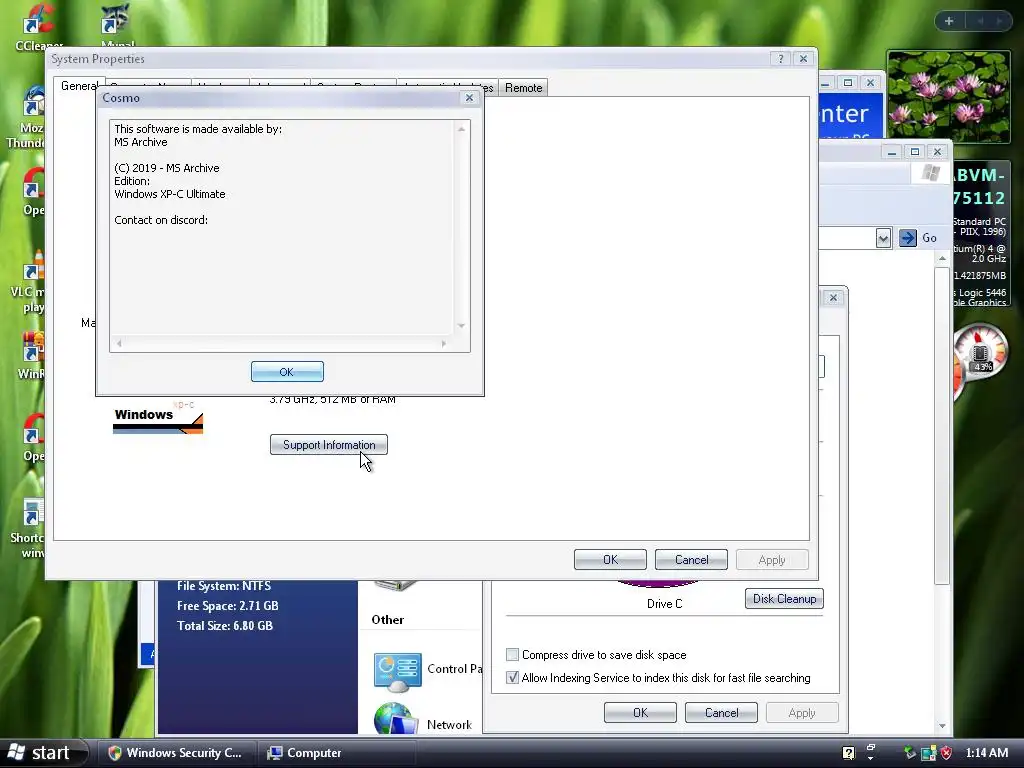
Task: Select the General tab
Action: (79, 86)
